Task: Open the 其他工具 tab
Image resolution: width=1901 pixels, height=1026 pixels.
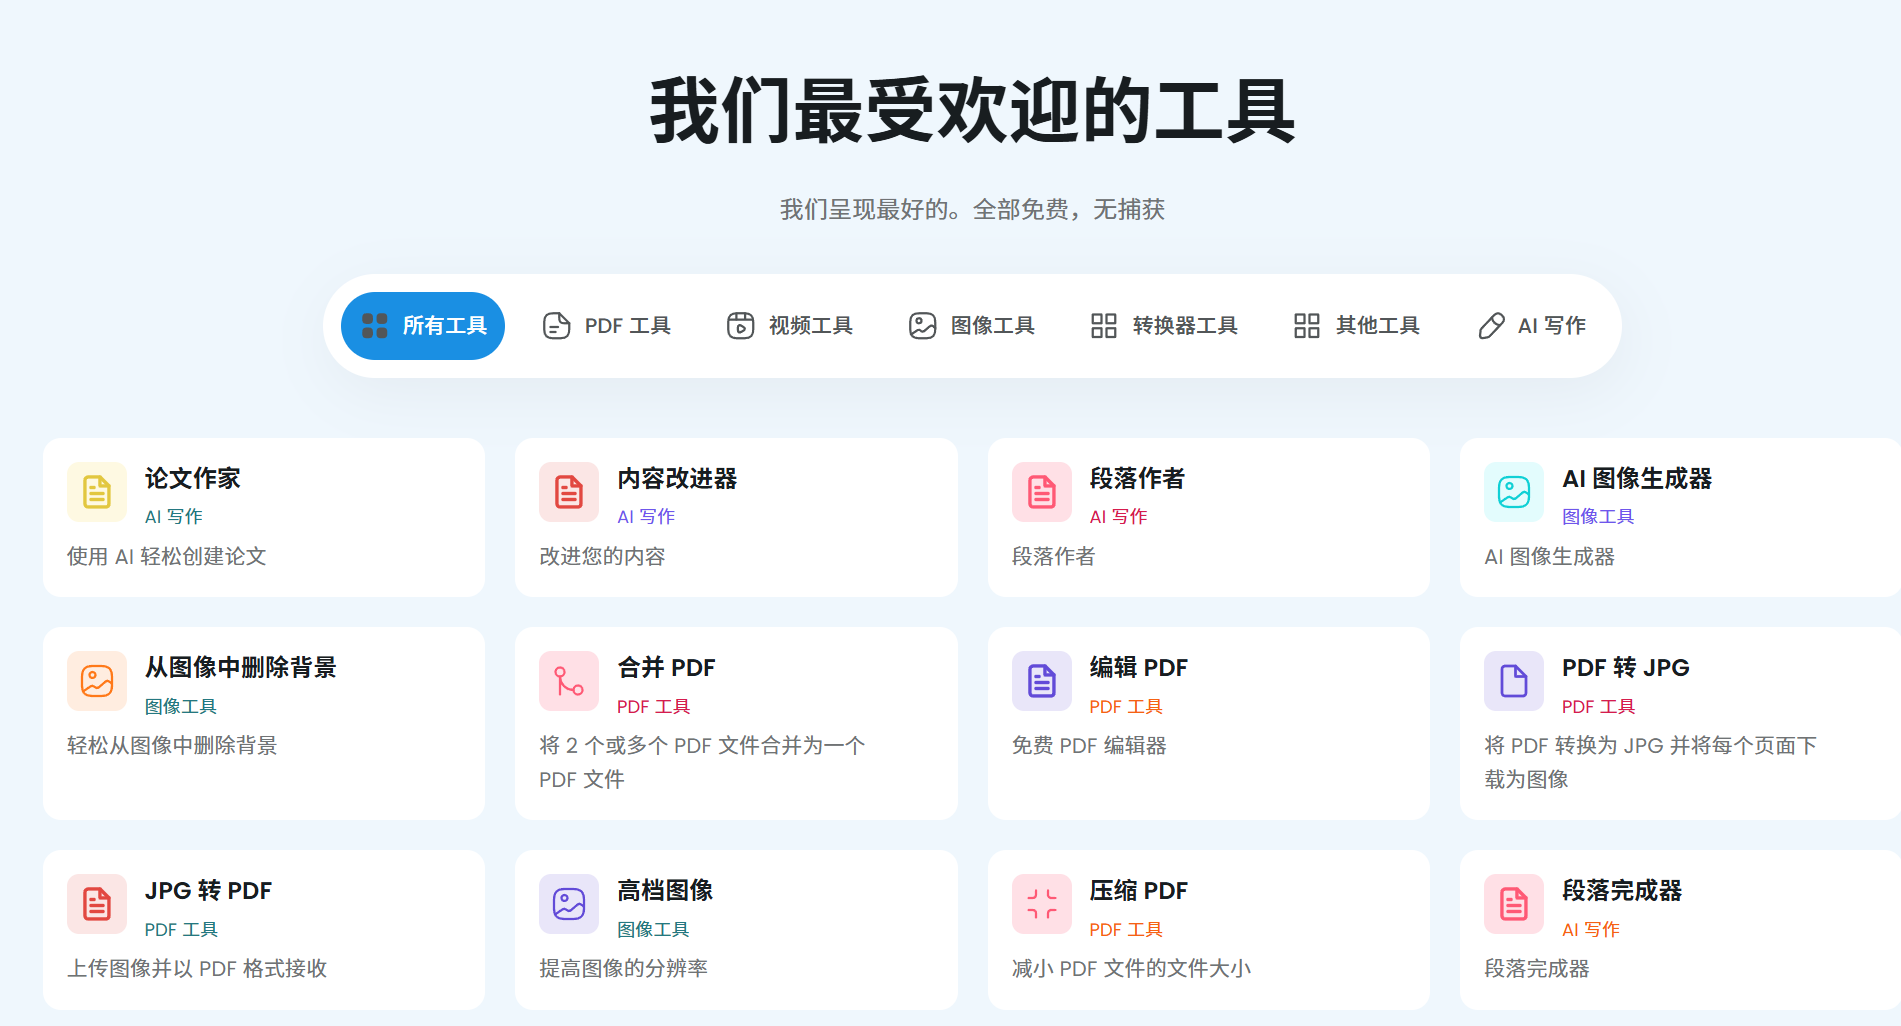Action: 1356,326
